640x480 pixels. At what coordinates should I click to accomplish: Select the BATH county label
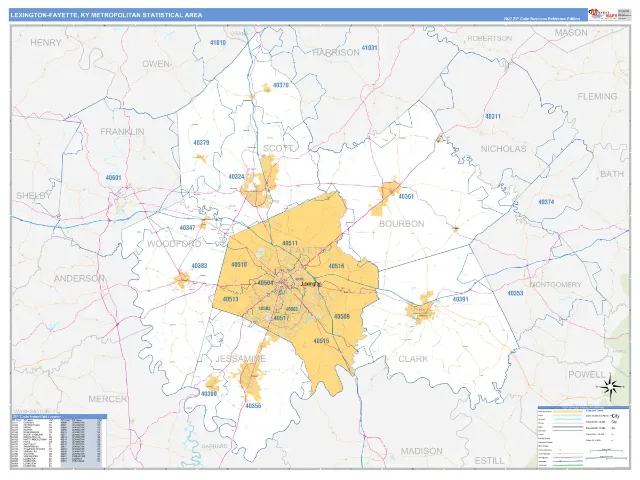click(x=612, y=174)
